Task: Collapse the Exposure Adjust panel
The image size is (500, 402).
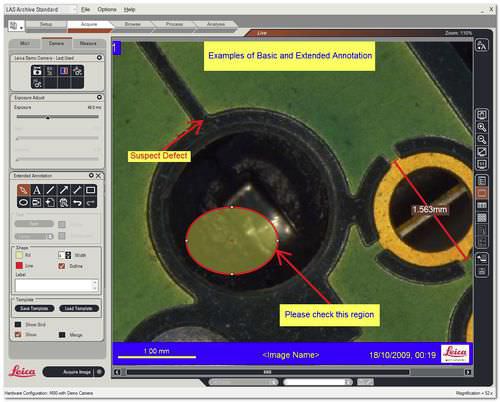Action: pos(99,97)
